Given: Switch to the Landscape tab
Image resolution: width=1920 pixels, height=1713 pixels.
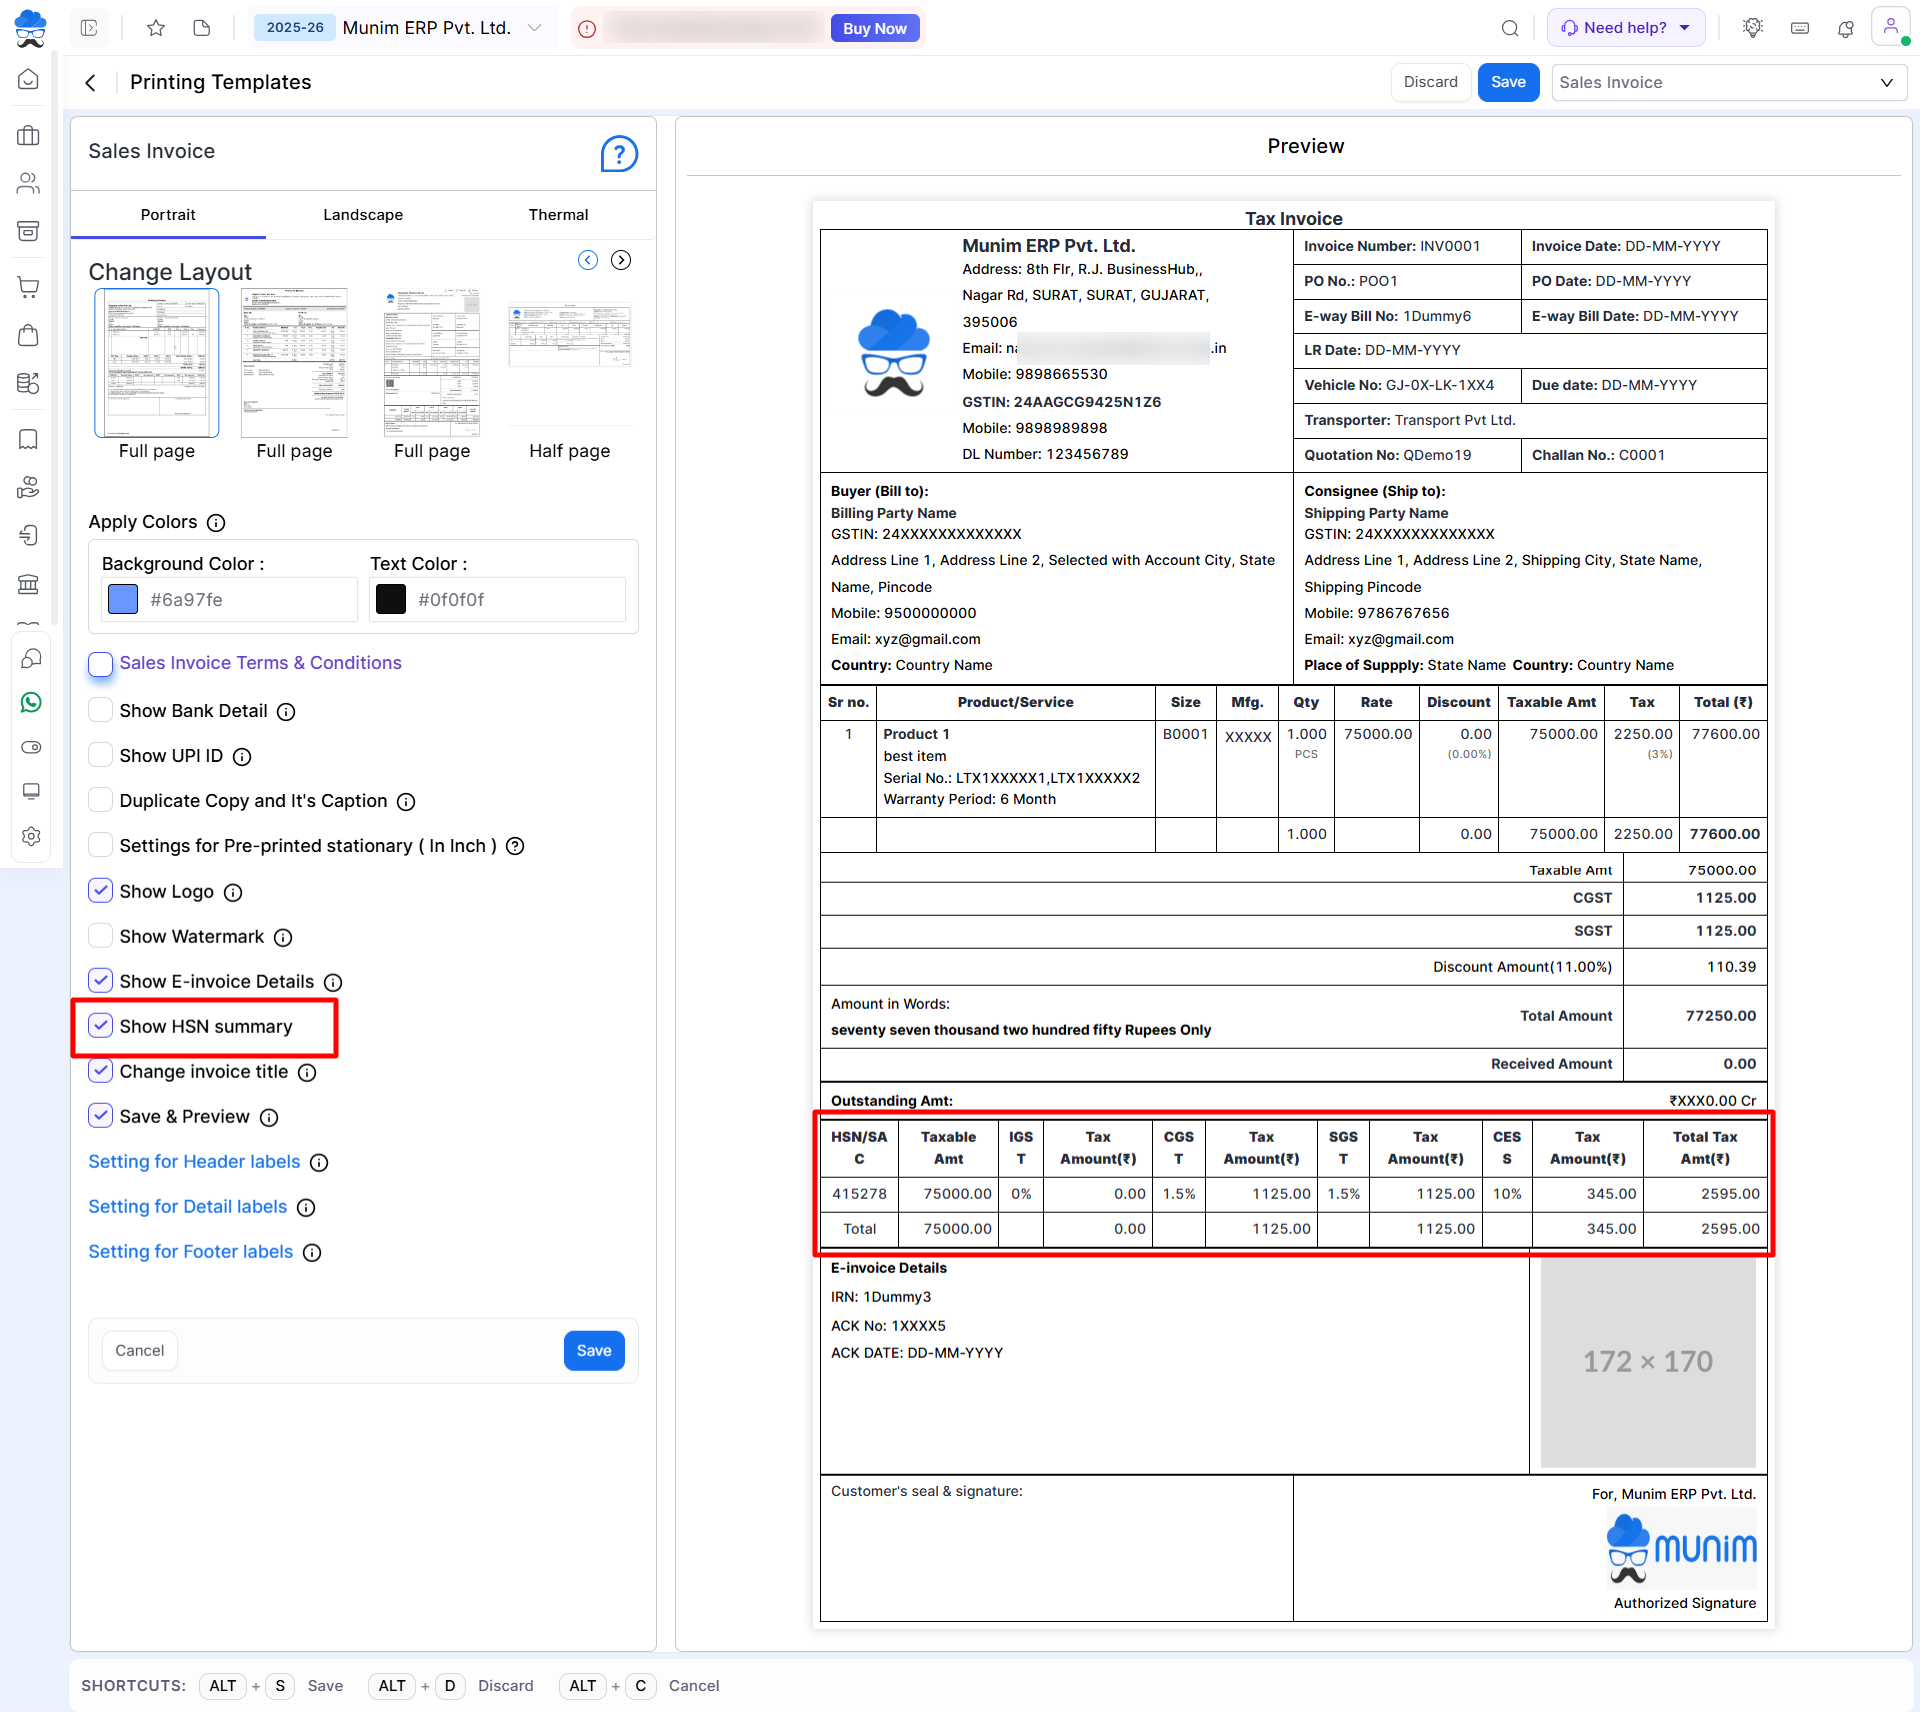Looking at the screenshot, I should (x=363, y=215).
